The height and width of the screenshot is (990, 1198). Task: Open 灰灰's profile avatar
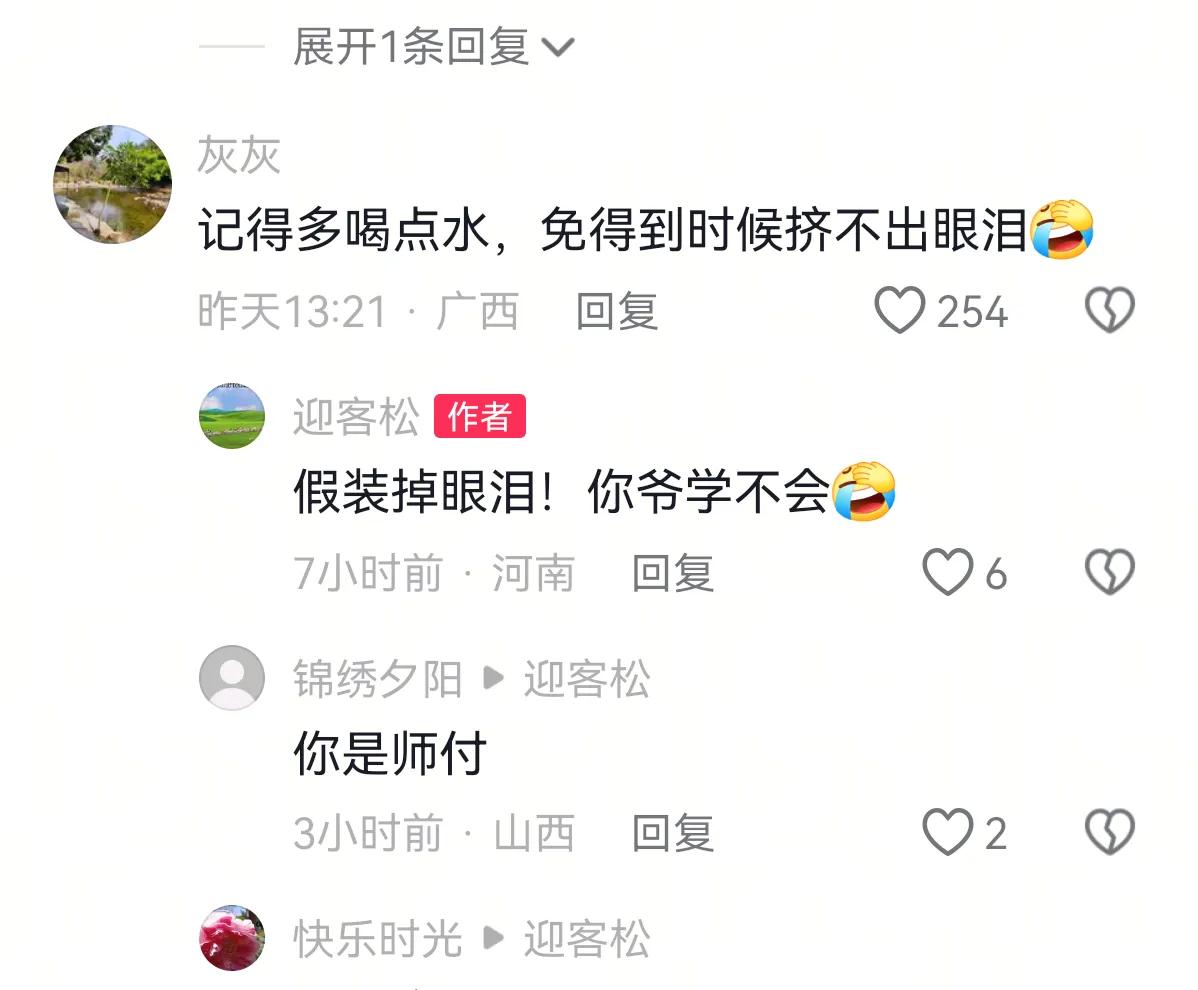[x=112, y=184]
